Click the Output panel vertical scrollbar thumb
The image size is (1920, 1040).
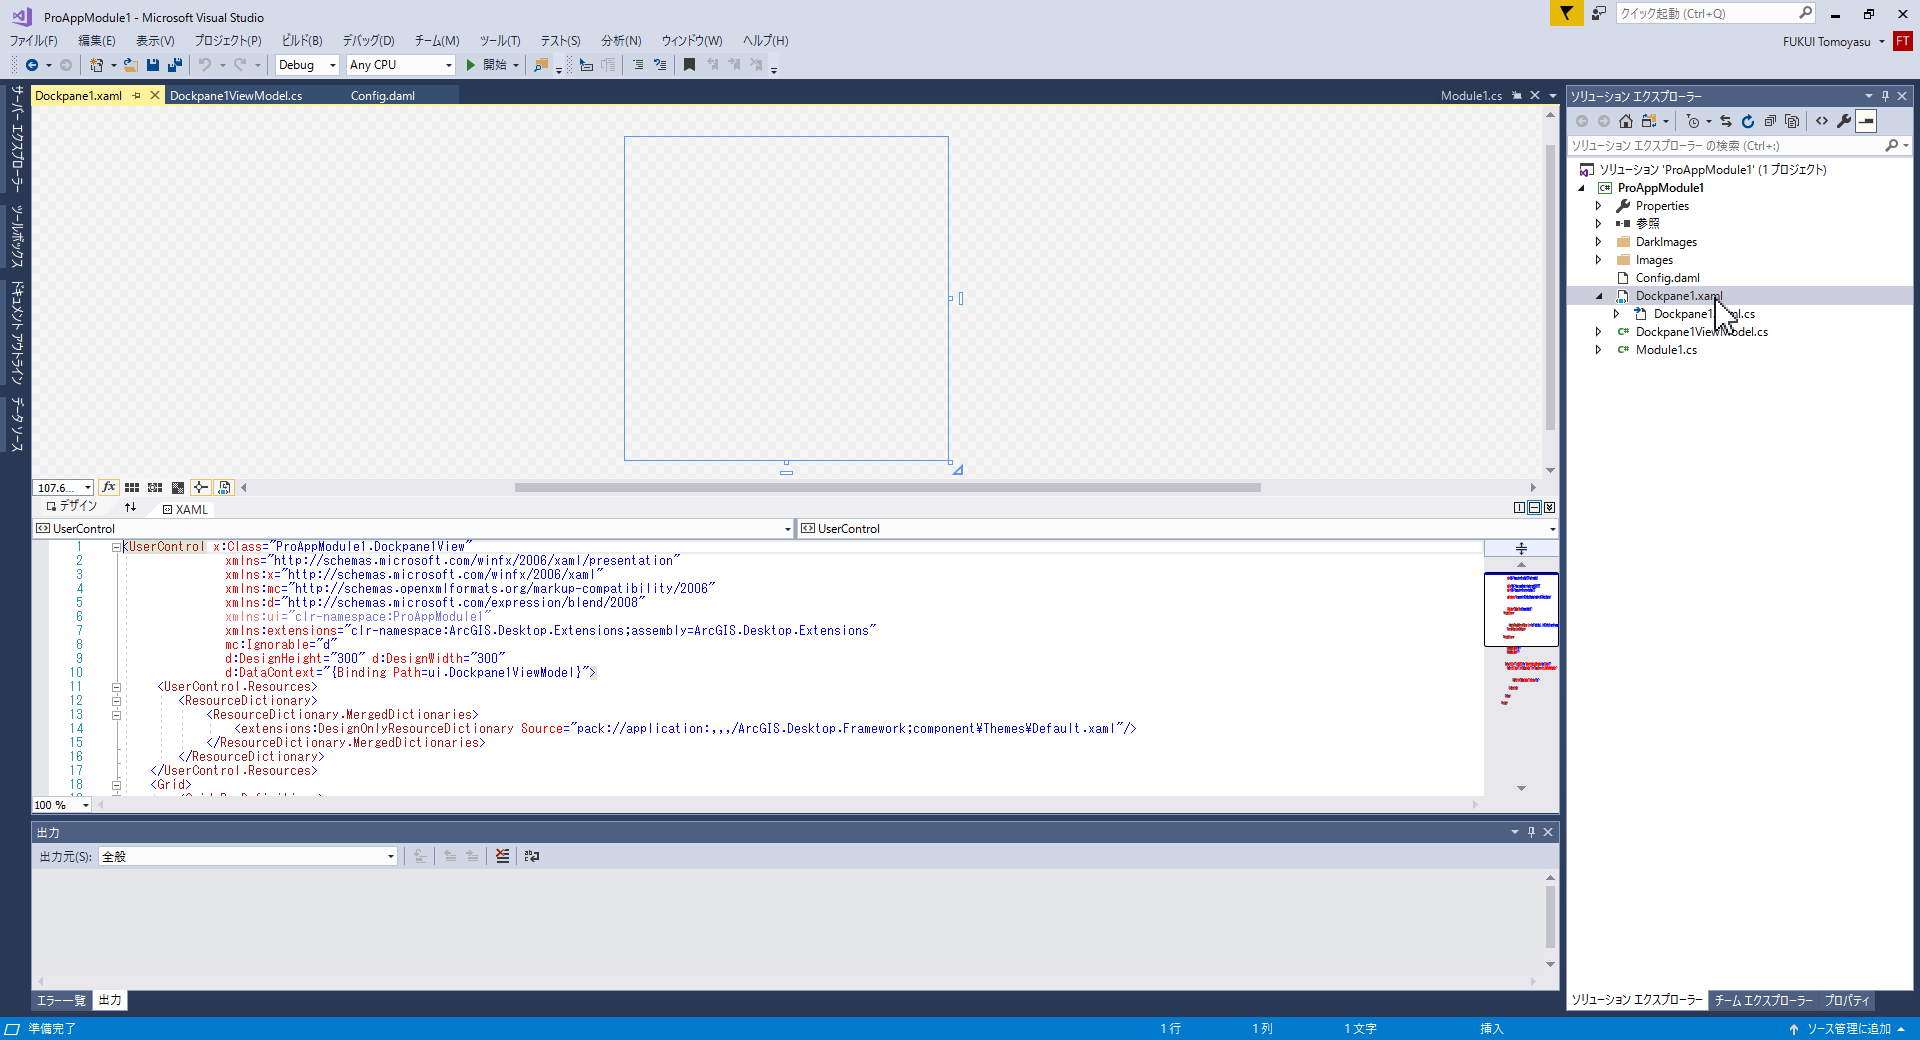click(1550, 917)
